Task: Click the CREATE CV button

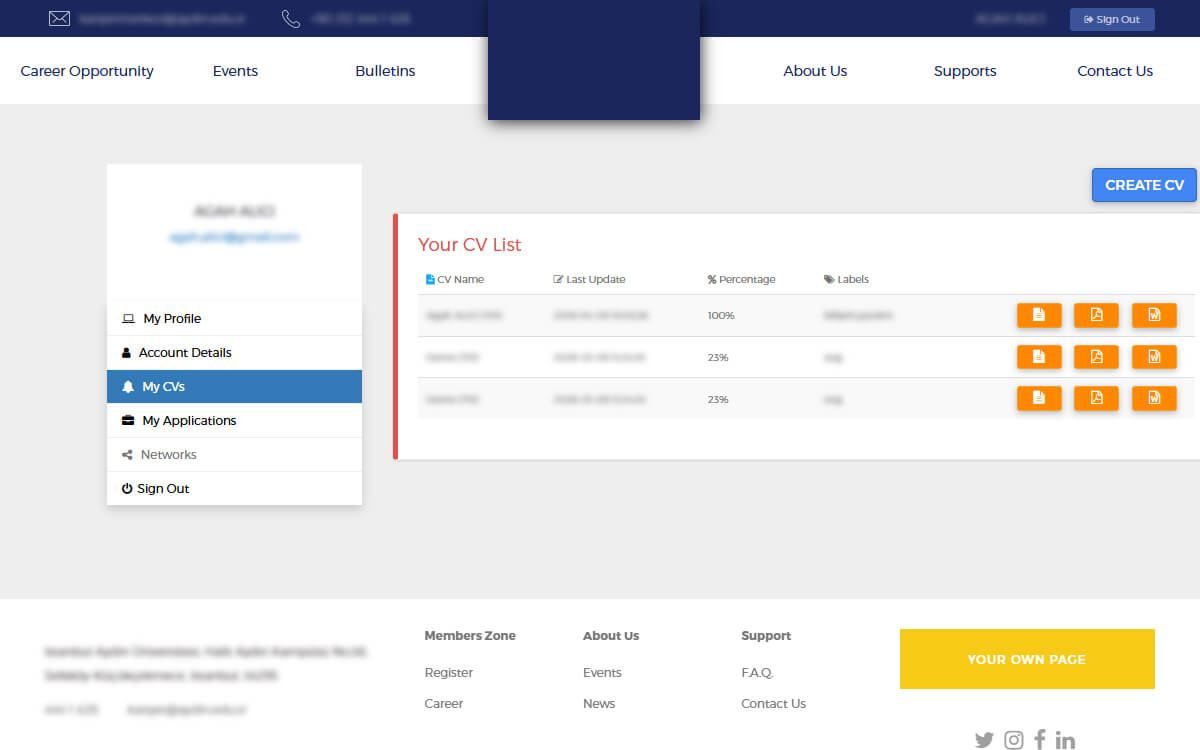Action: click(1144, 185)
